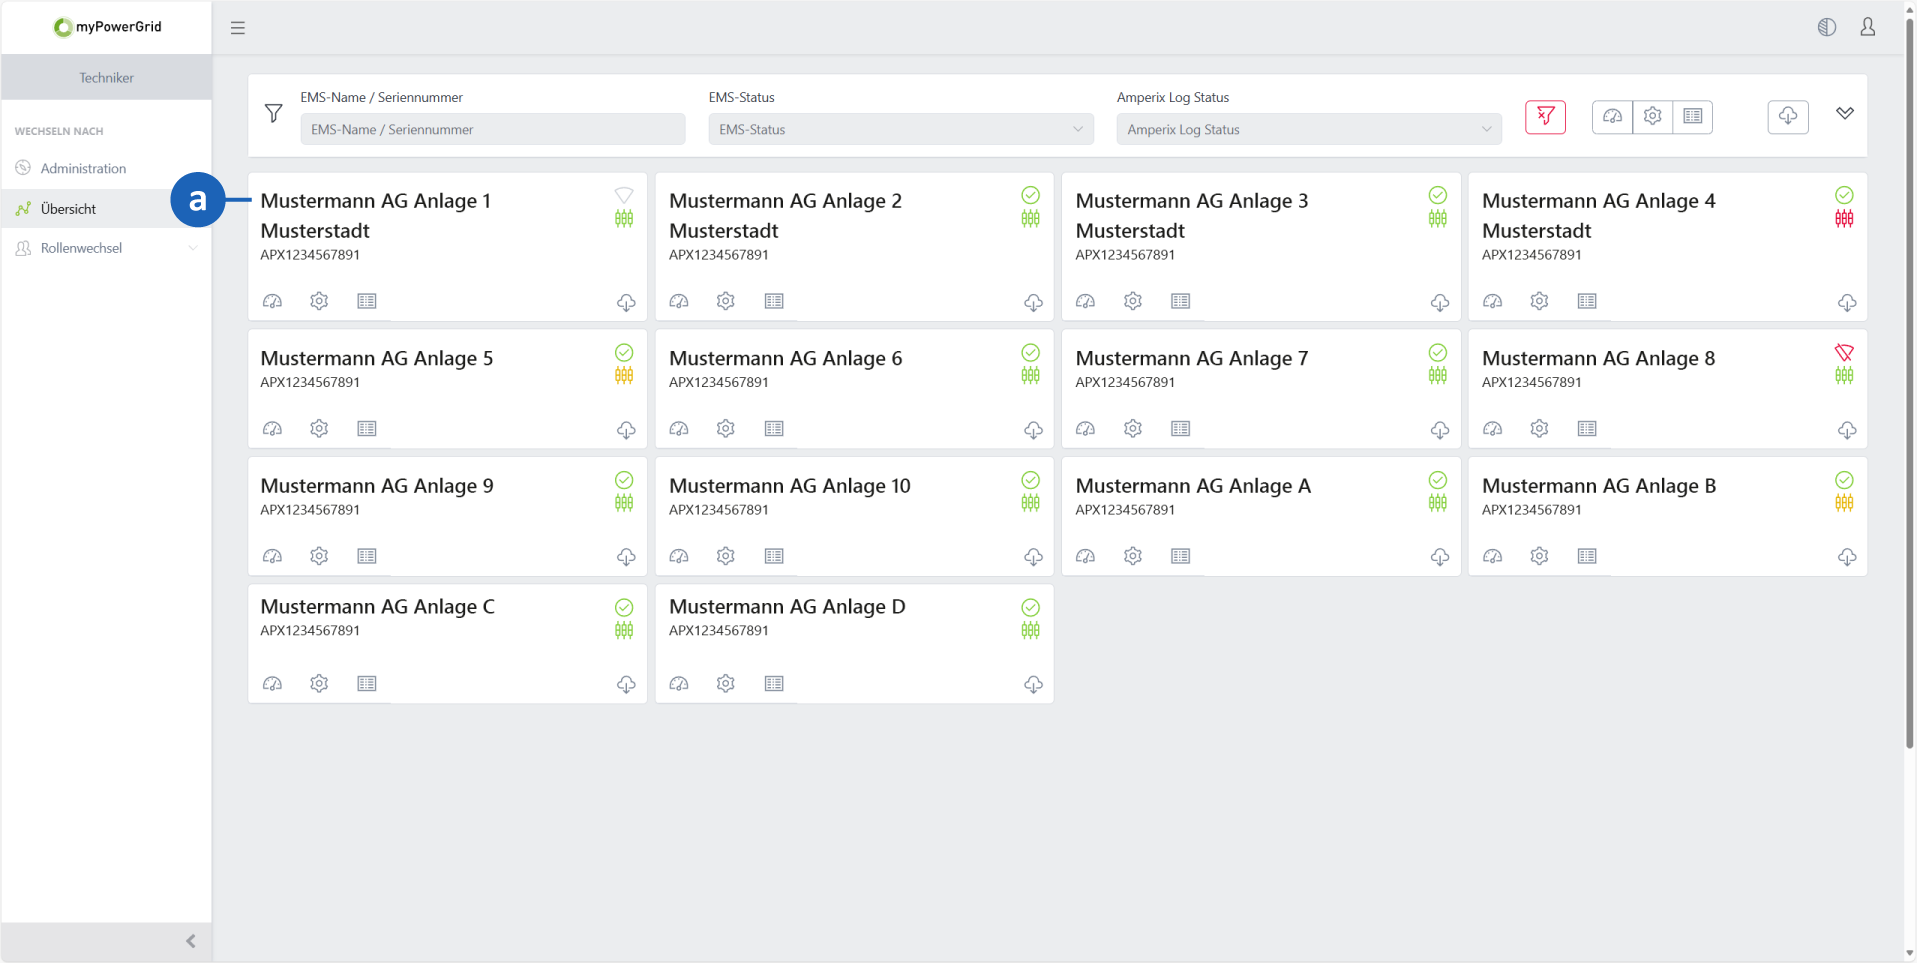
Task: Toggle the hamburger sidebar menu
Action: 238,28
